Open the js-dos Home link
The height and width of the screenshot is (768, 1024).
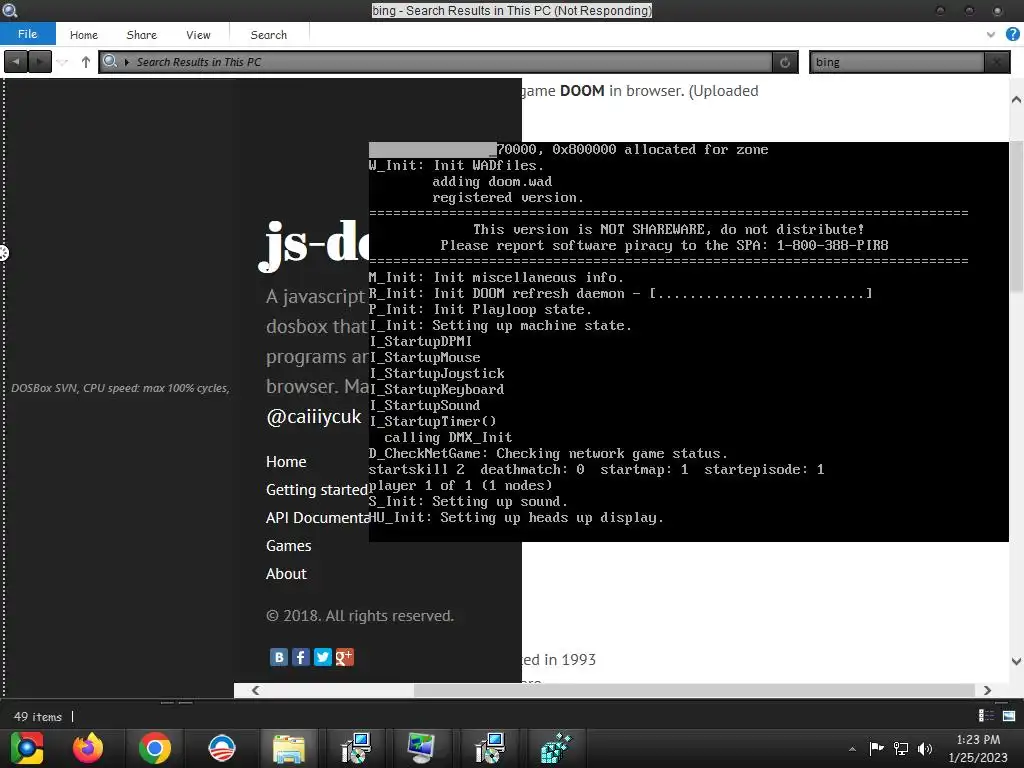[x=286, y=462]
